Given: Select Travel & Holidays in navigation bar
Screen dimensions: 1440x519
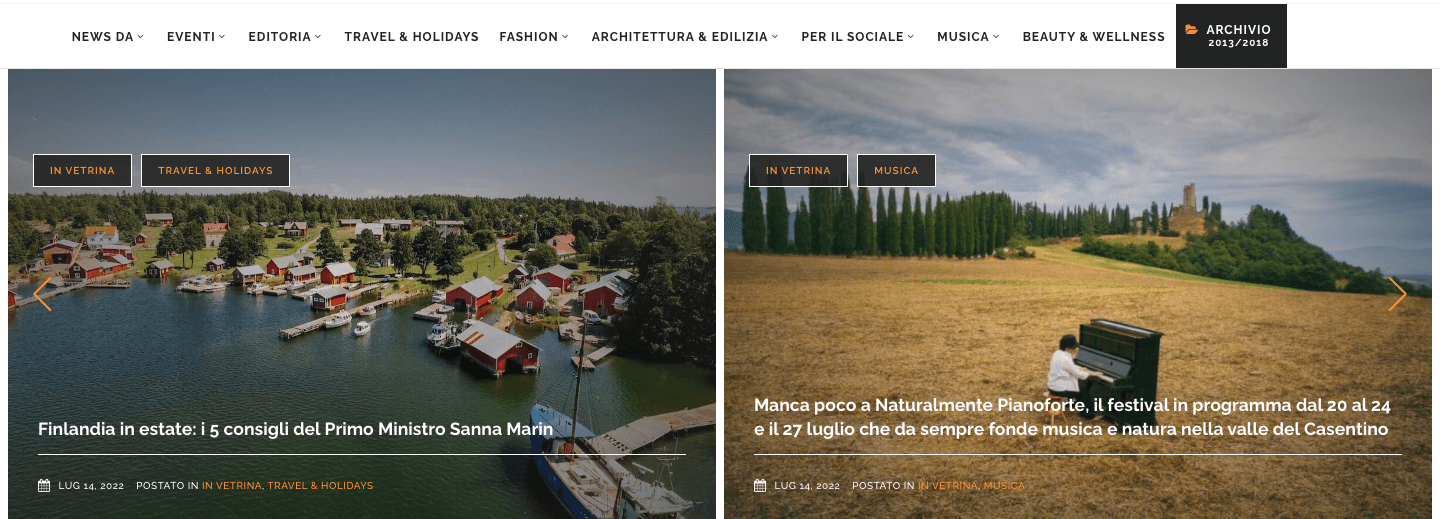Looking at the screenshot, I should 411,37.
